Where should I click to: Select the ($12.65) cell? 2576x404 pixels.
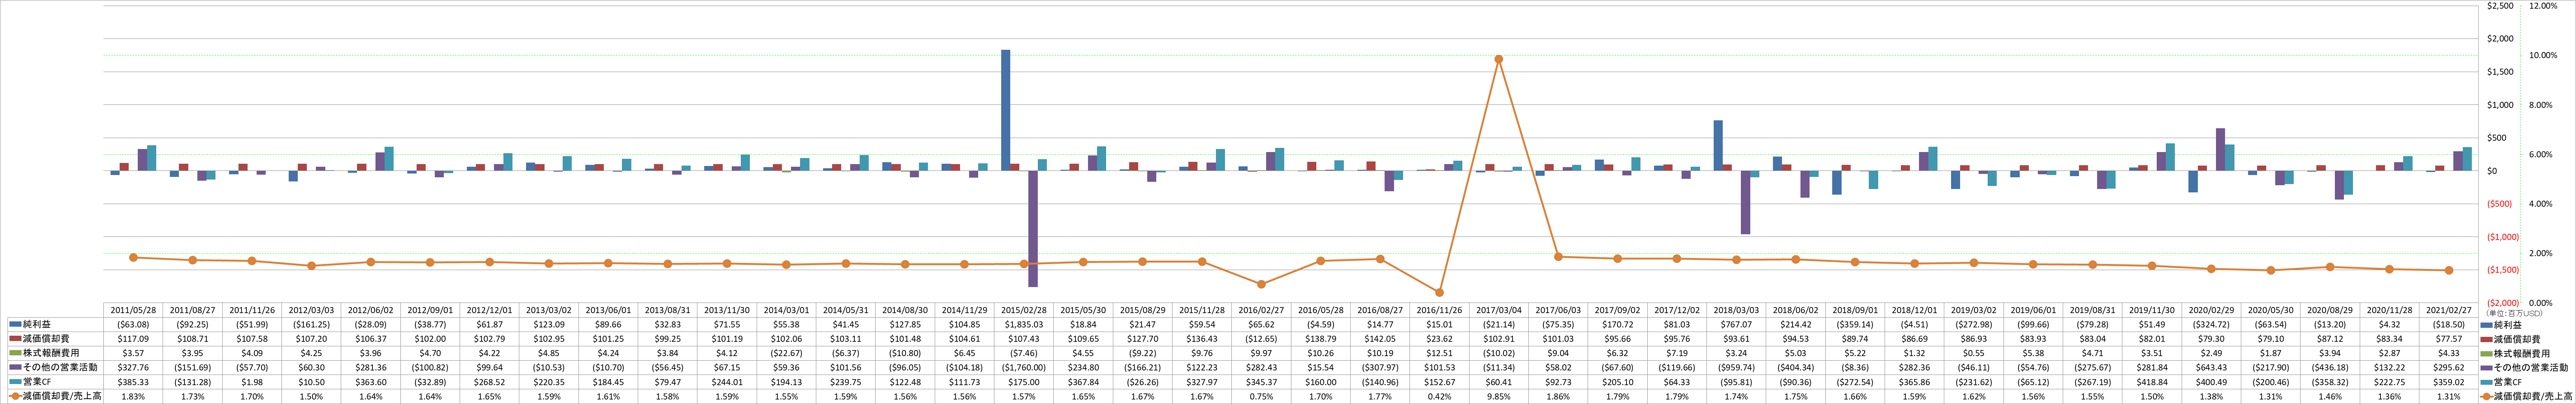[x=1261, y=339]
